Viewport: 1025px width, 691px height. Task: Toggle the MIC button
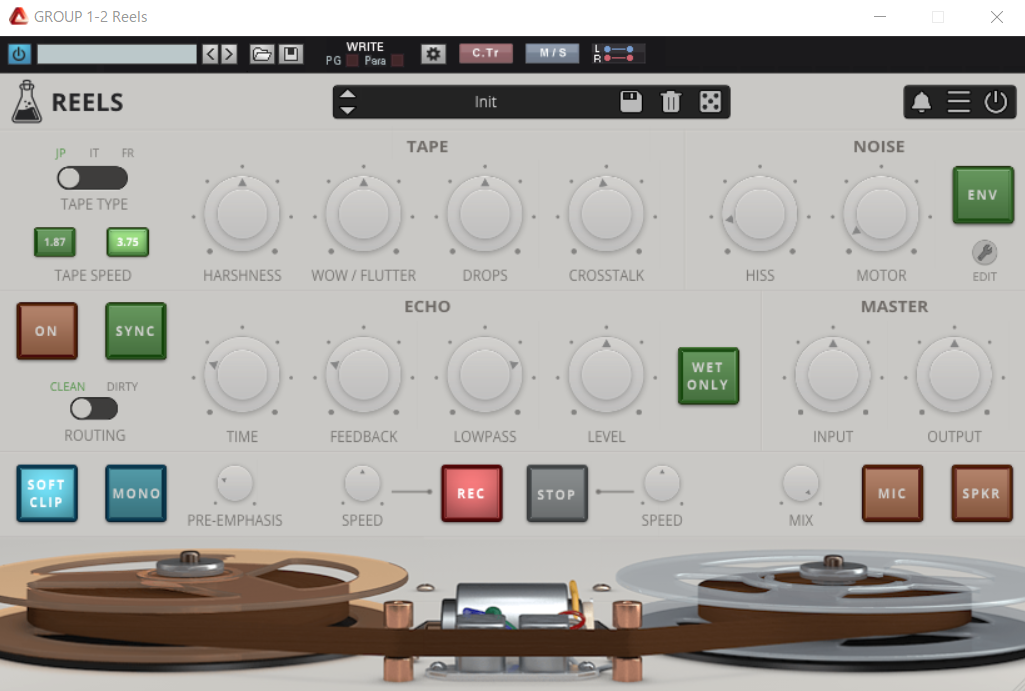click(892, 494)
